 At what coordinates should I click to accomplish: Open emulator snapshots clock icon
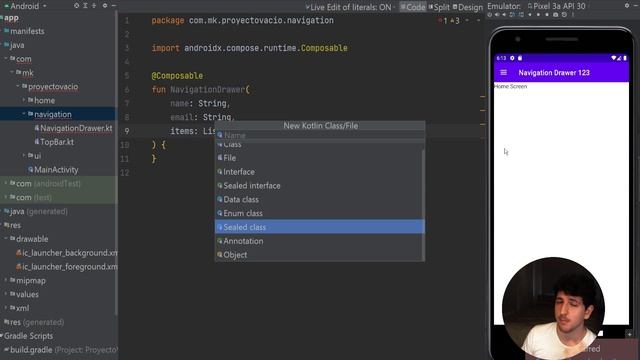[x=564, y=15]
